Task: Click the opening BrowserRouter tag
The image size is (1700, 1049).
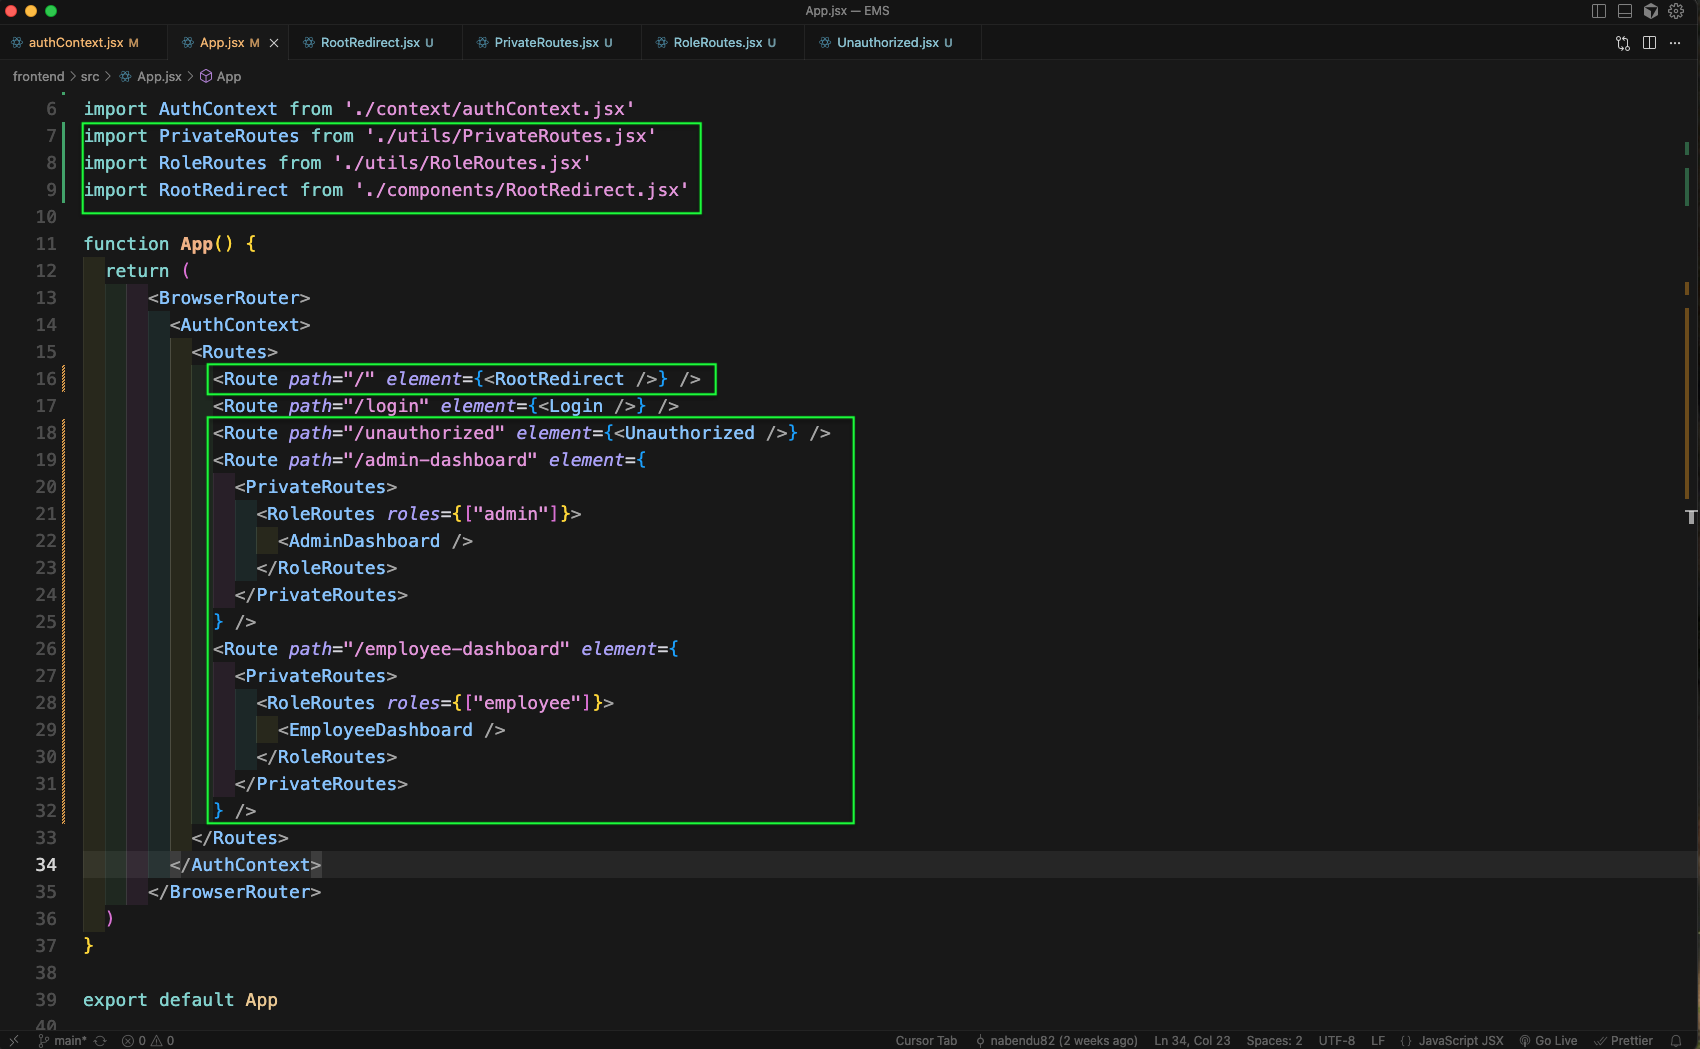Action: (x=229, y=298)
